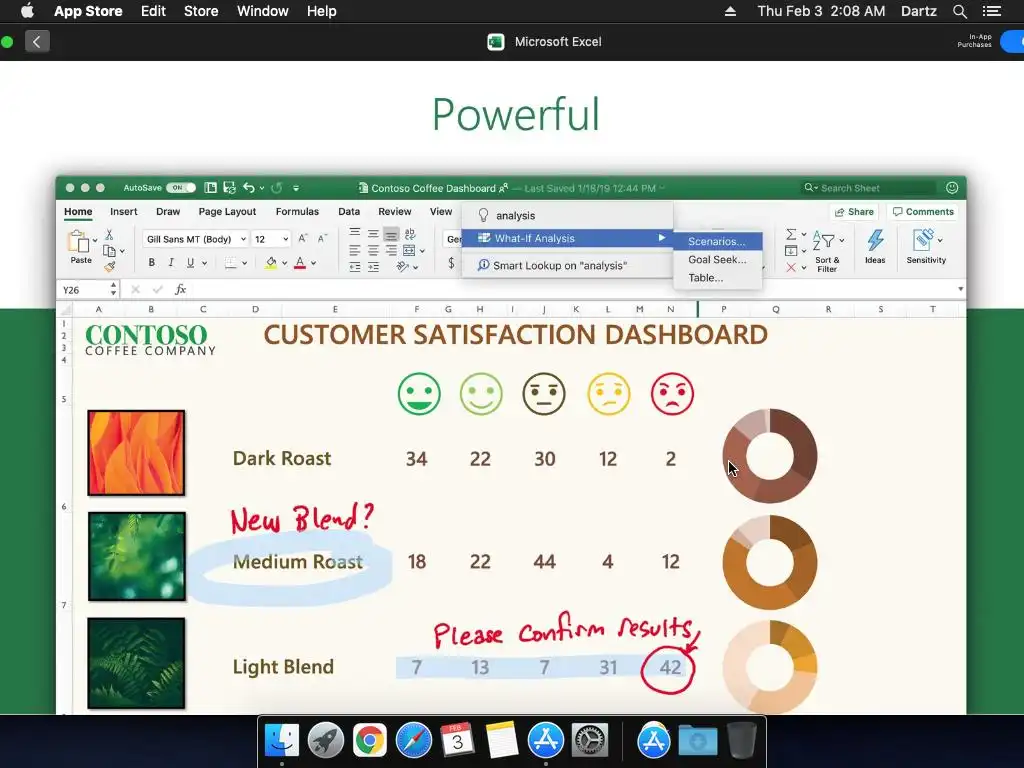Switch to the Page Layout tab
Image resolution: width=1024 pixels, height=768 pixels.
pos(227,212)
